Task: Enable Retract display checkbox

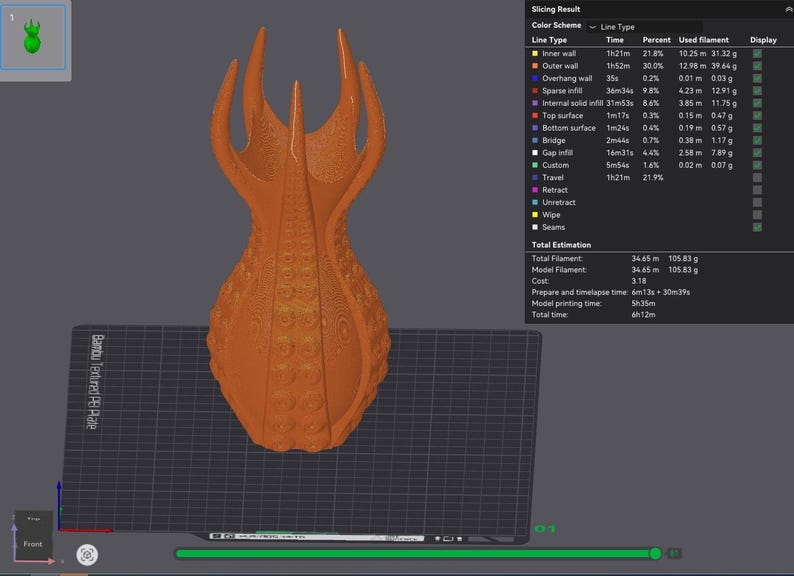Action: tap(757, 190)
